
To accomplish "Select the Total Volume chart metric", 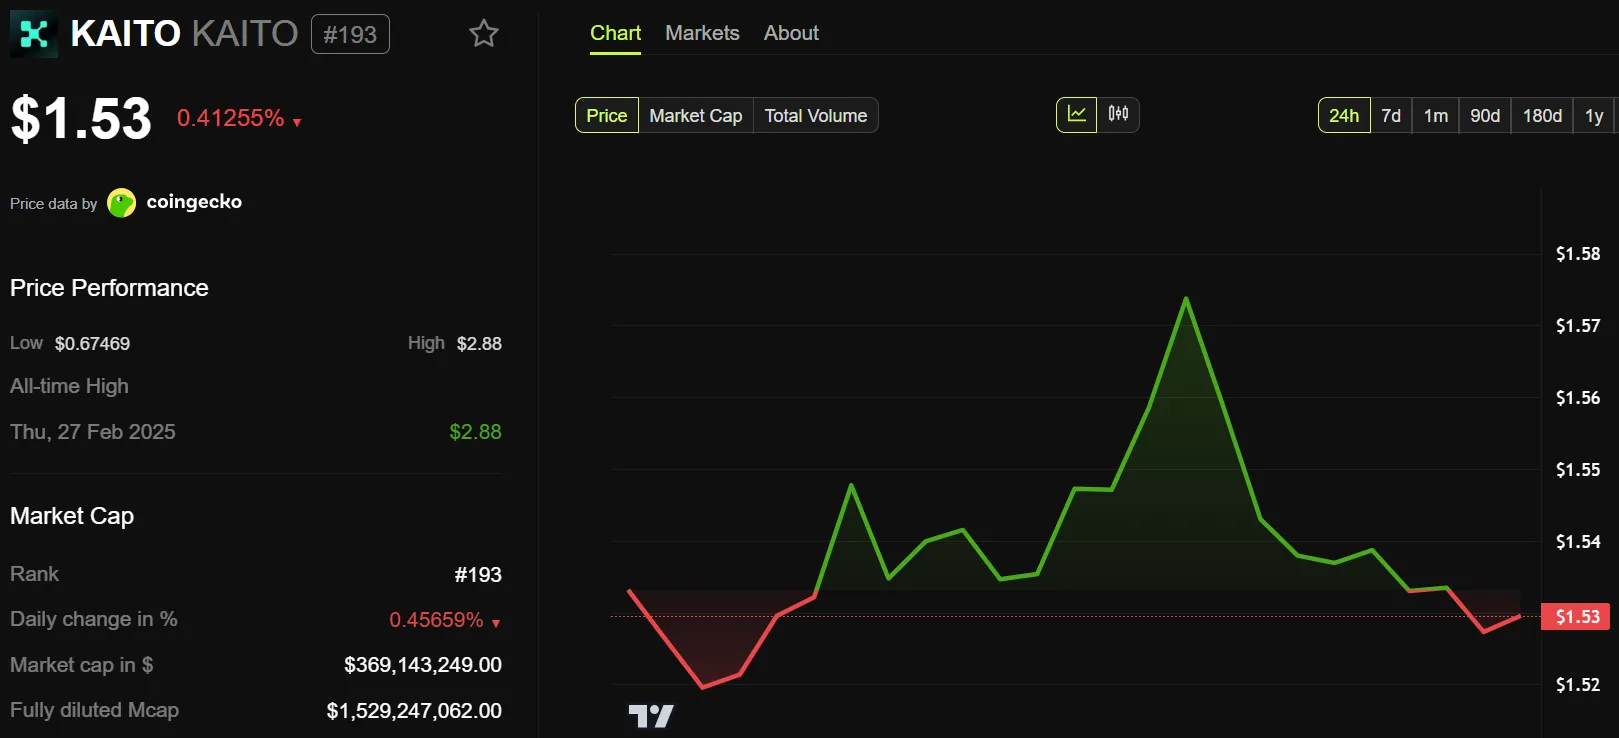I will [x=816, y=115].
